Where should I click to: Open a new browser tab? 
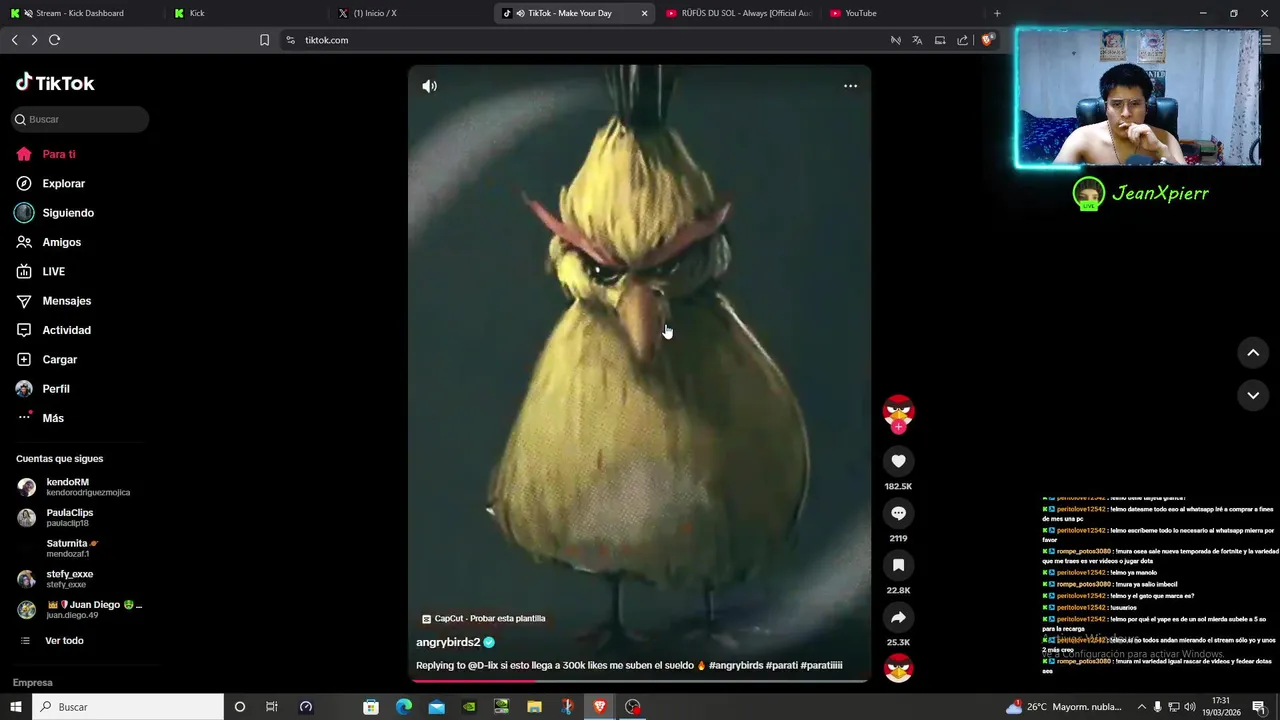click(997, 13)
